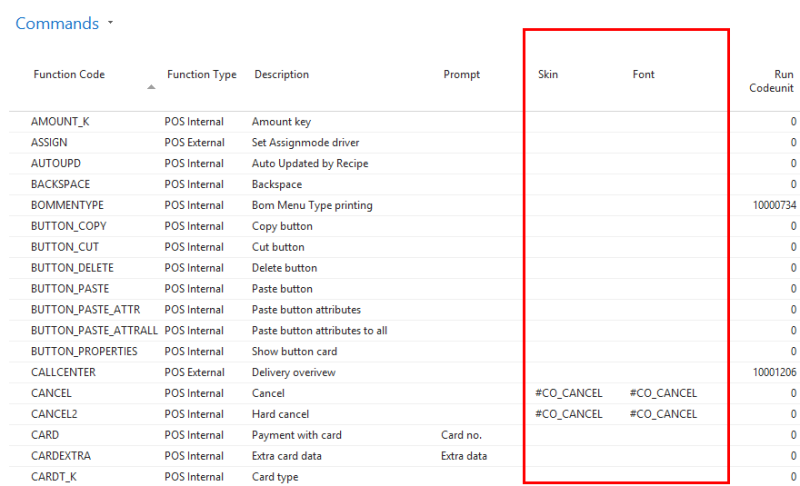Sort by the Skin column header

point(548,74)
